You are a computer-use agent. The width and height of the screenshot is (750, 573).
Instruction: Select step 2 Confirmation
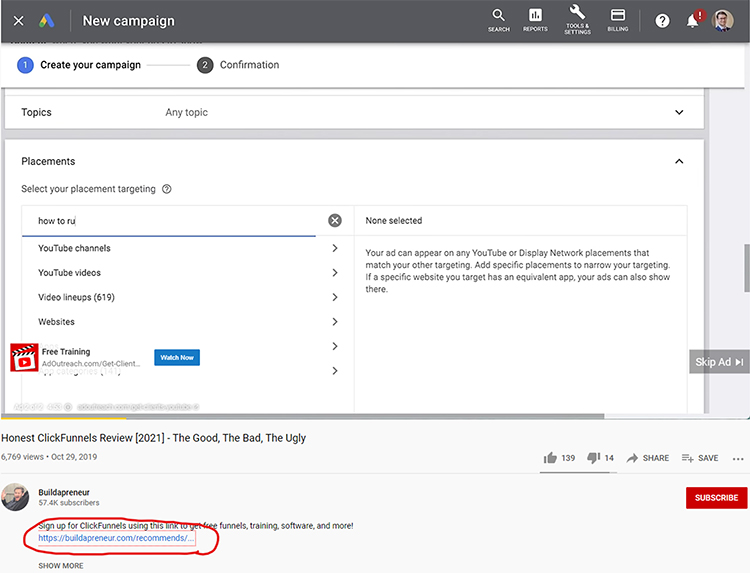coord(238,65)
